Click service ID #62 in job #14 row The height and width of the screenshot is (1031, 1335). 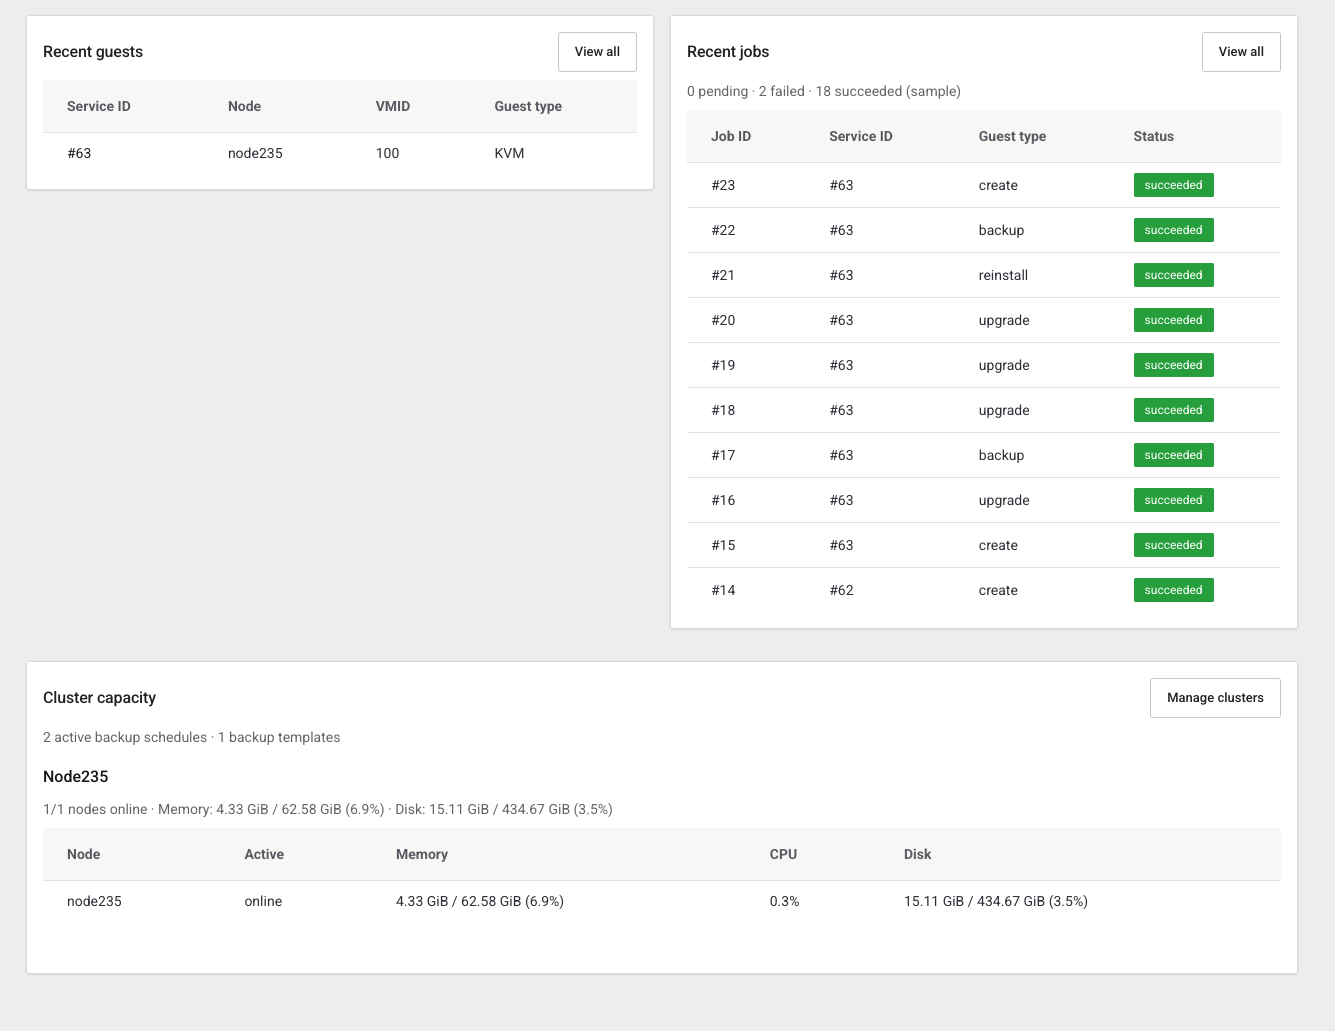tap(841, 590)
